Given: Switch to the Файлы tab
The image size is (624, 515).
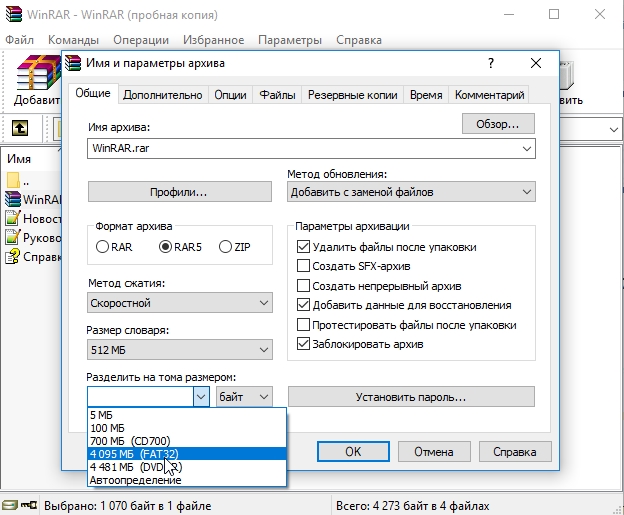Looking at the screenshot, I should pos(277,95).
